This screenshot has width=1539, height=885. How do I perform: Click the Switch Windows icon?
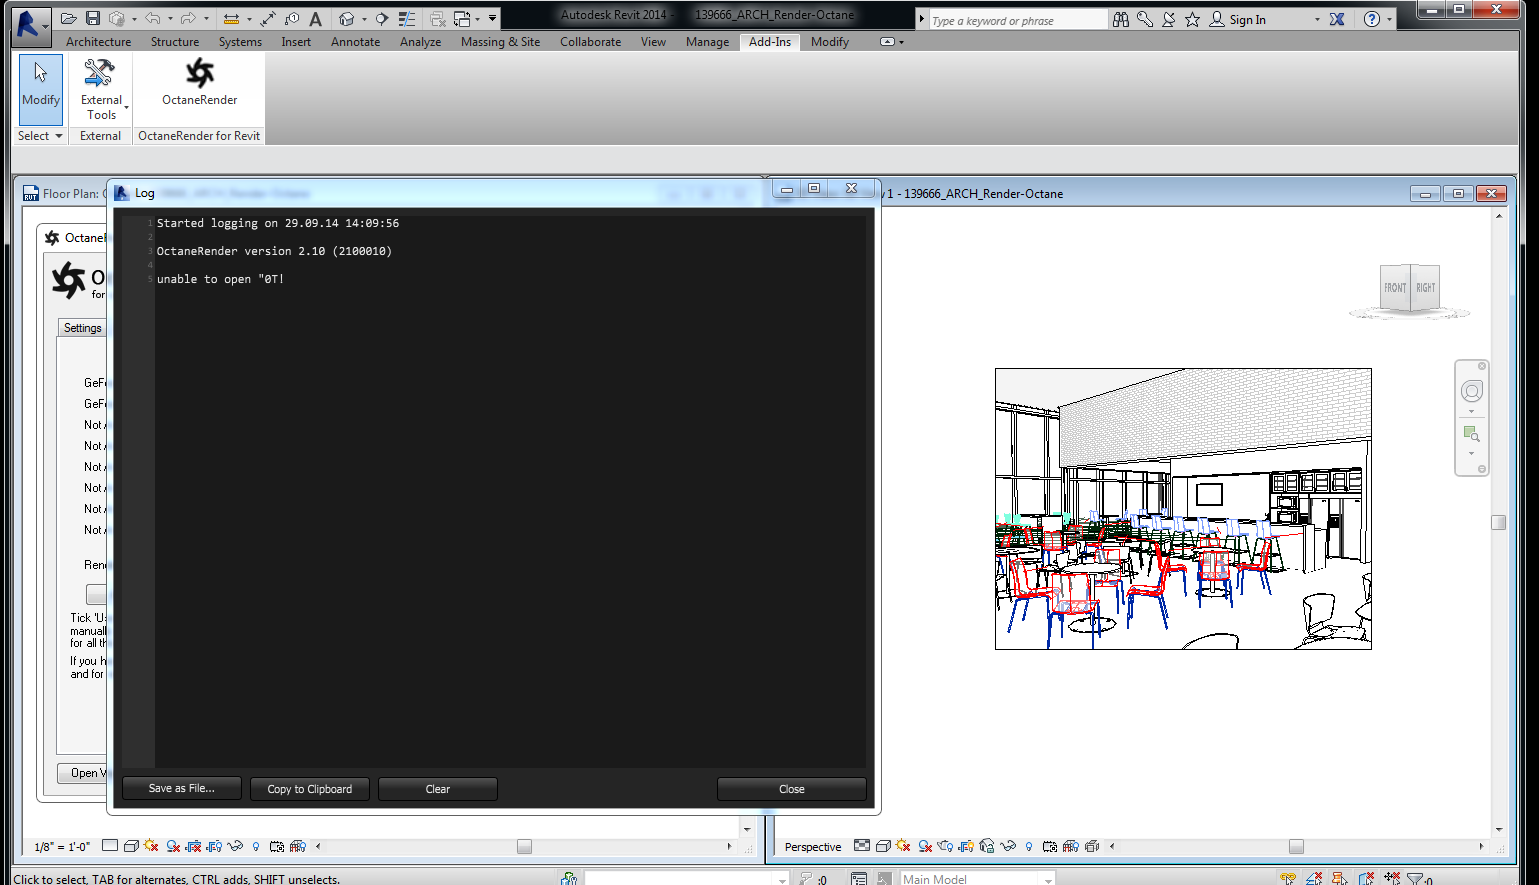pyautogui.click(x=462, y=18)
